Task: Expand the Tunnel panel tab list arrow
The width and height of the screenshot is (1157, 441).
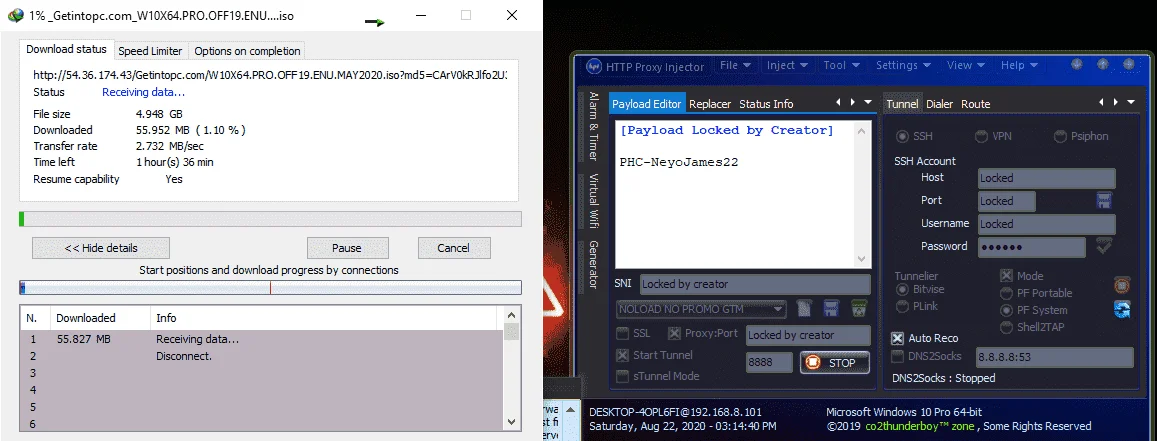Action: point(1131,103)
